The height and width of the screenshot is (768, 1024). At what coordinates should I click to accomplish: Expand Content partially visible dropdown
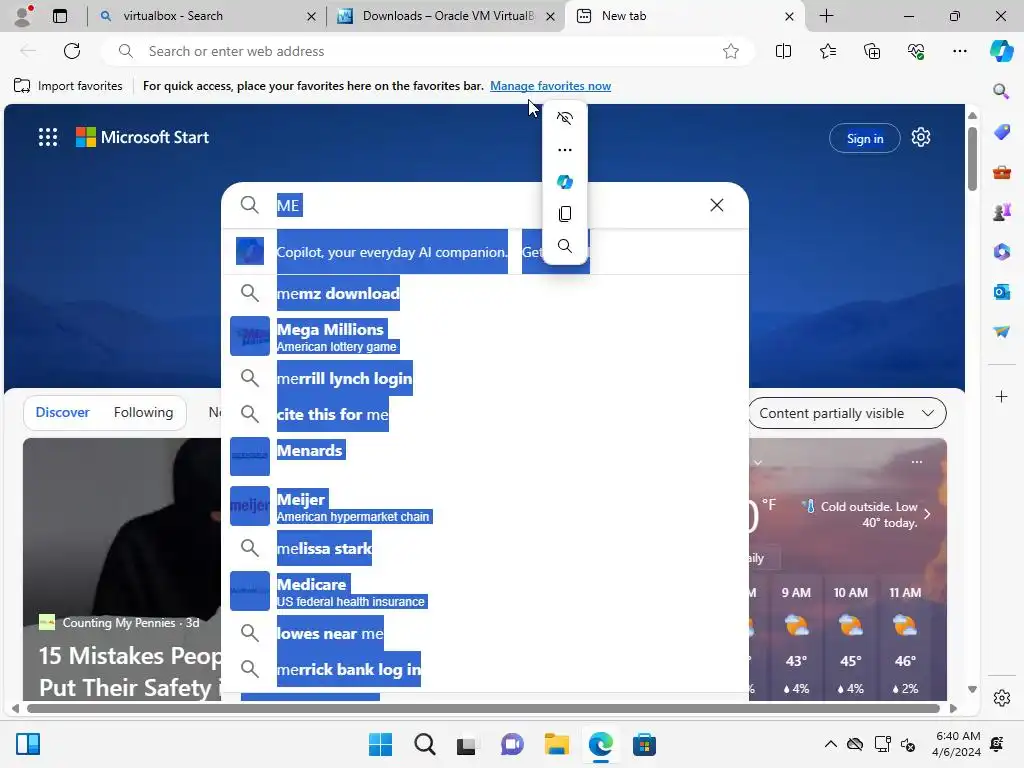(847, 413)
